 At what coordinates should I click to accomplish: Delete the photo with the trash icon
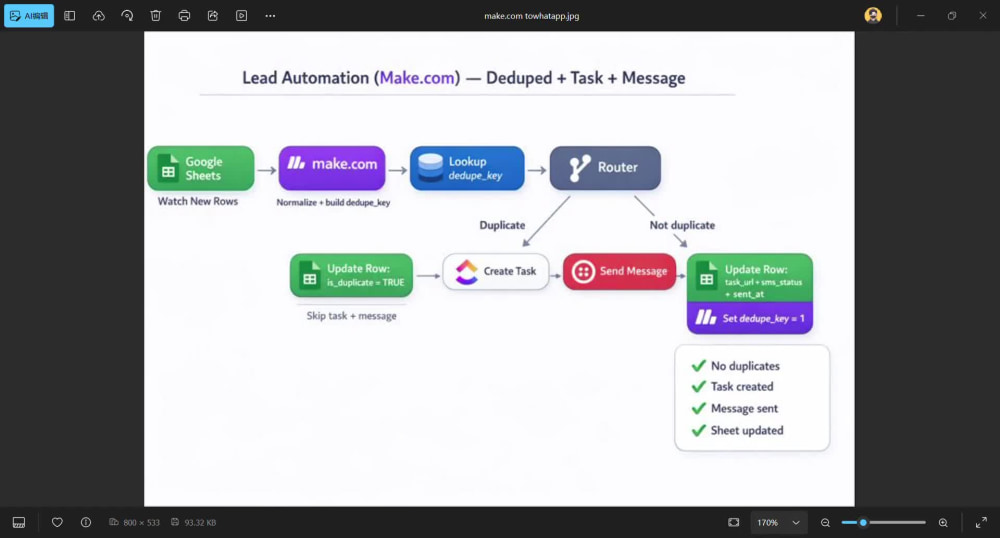pyautogui.click(x=156, y=16)
